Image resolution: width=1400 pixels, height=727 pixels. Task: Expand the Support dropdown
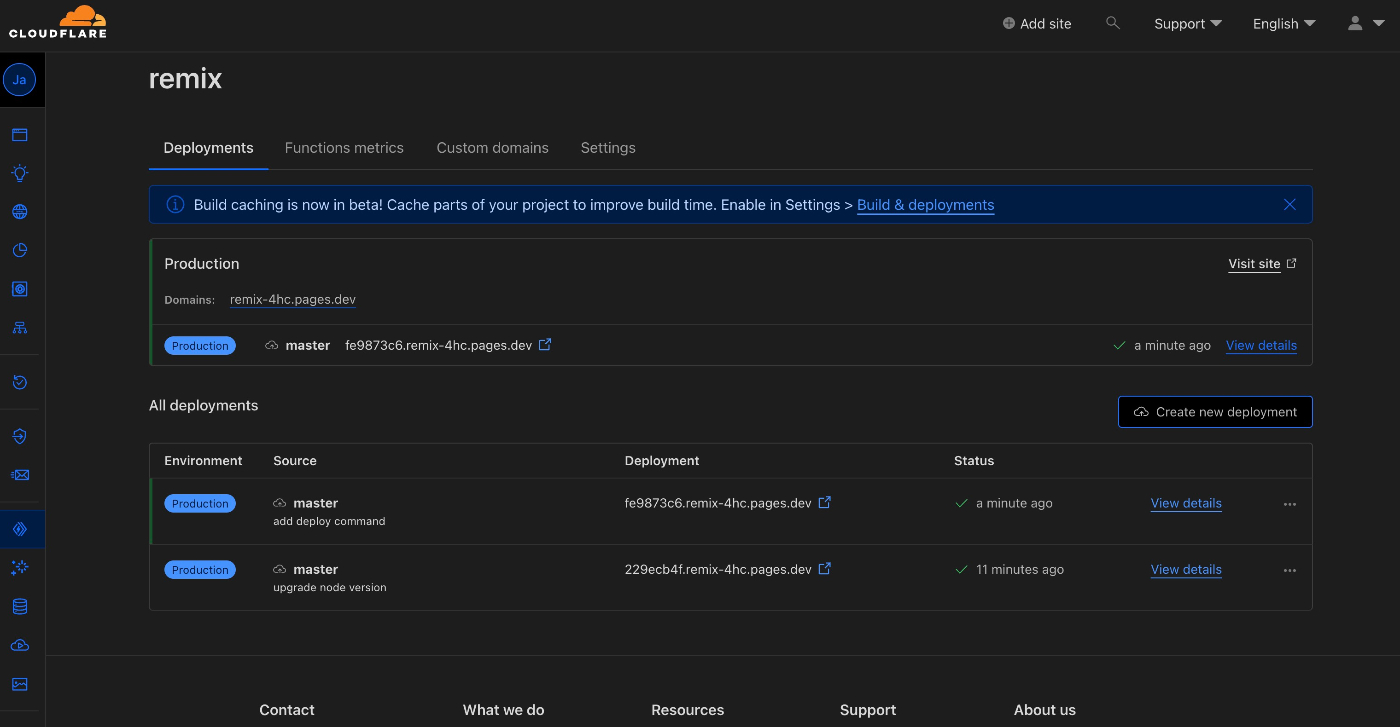pyautogui.click(x=1188, y=23)
